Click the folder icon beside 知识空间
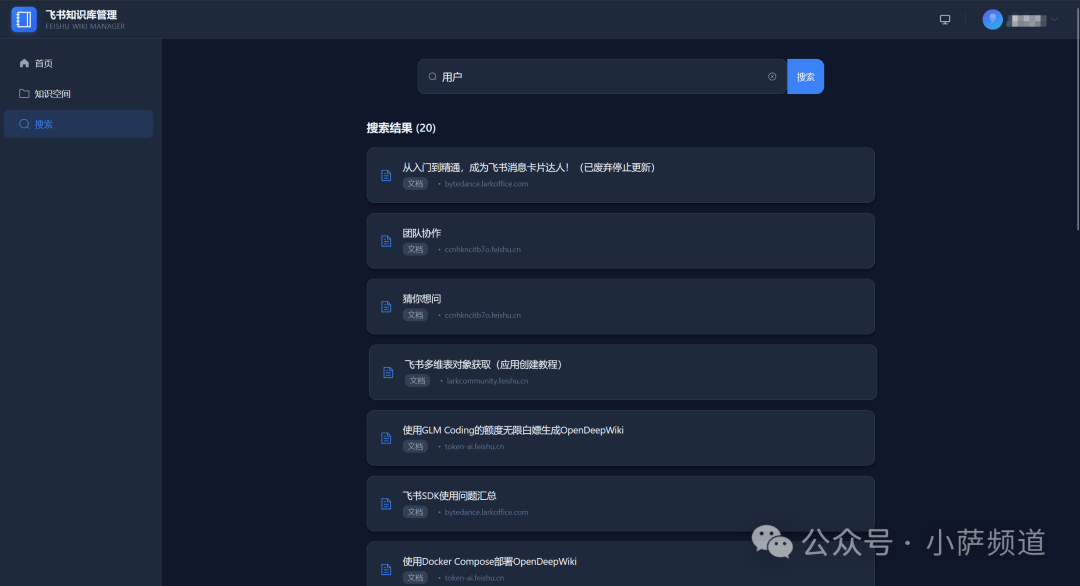This screenshot has width=1080, height=586. pos(24,94)
